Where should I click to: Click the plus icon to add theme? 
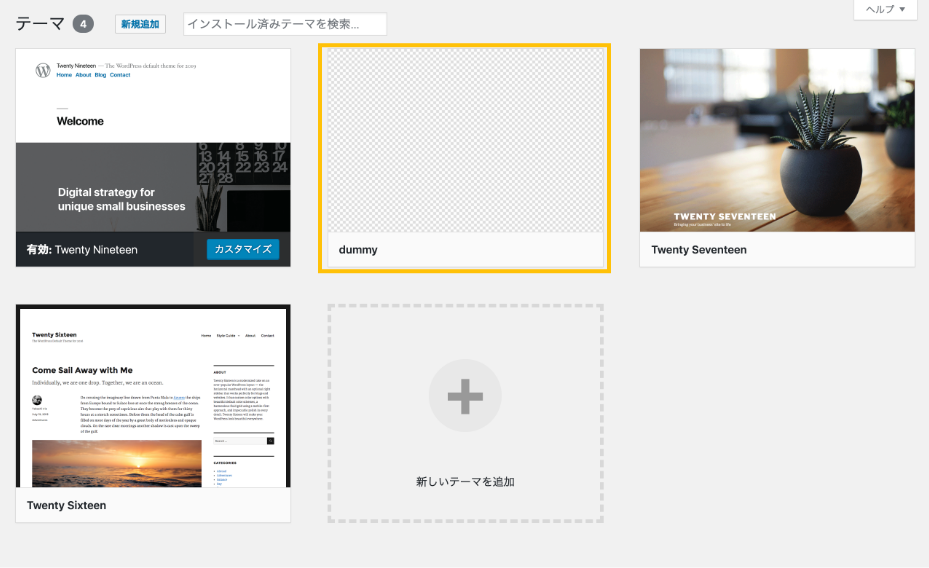click(x=465, y=396)
